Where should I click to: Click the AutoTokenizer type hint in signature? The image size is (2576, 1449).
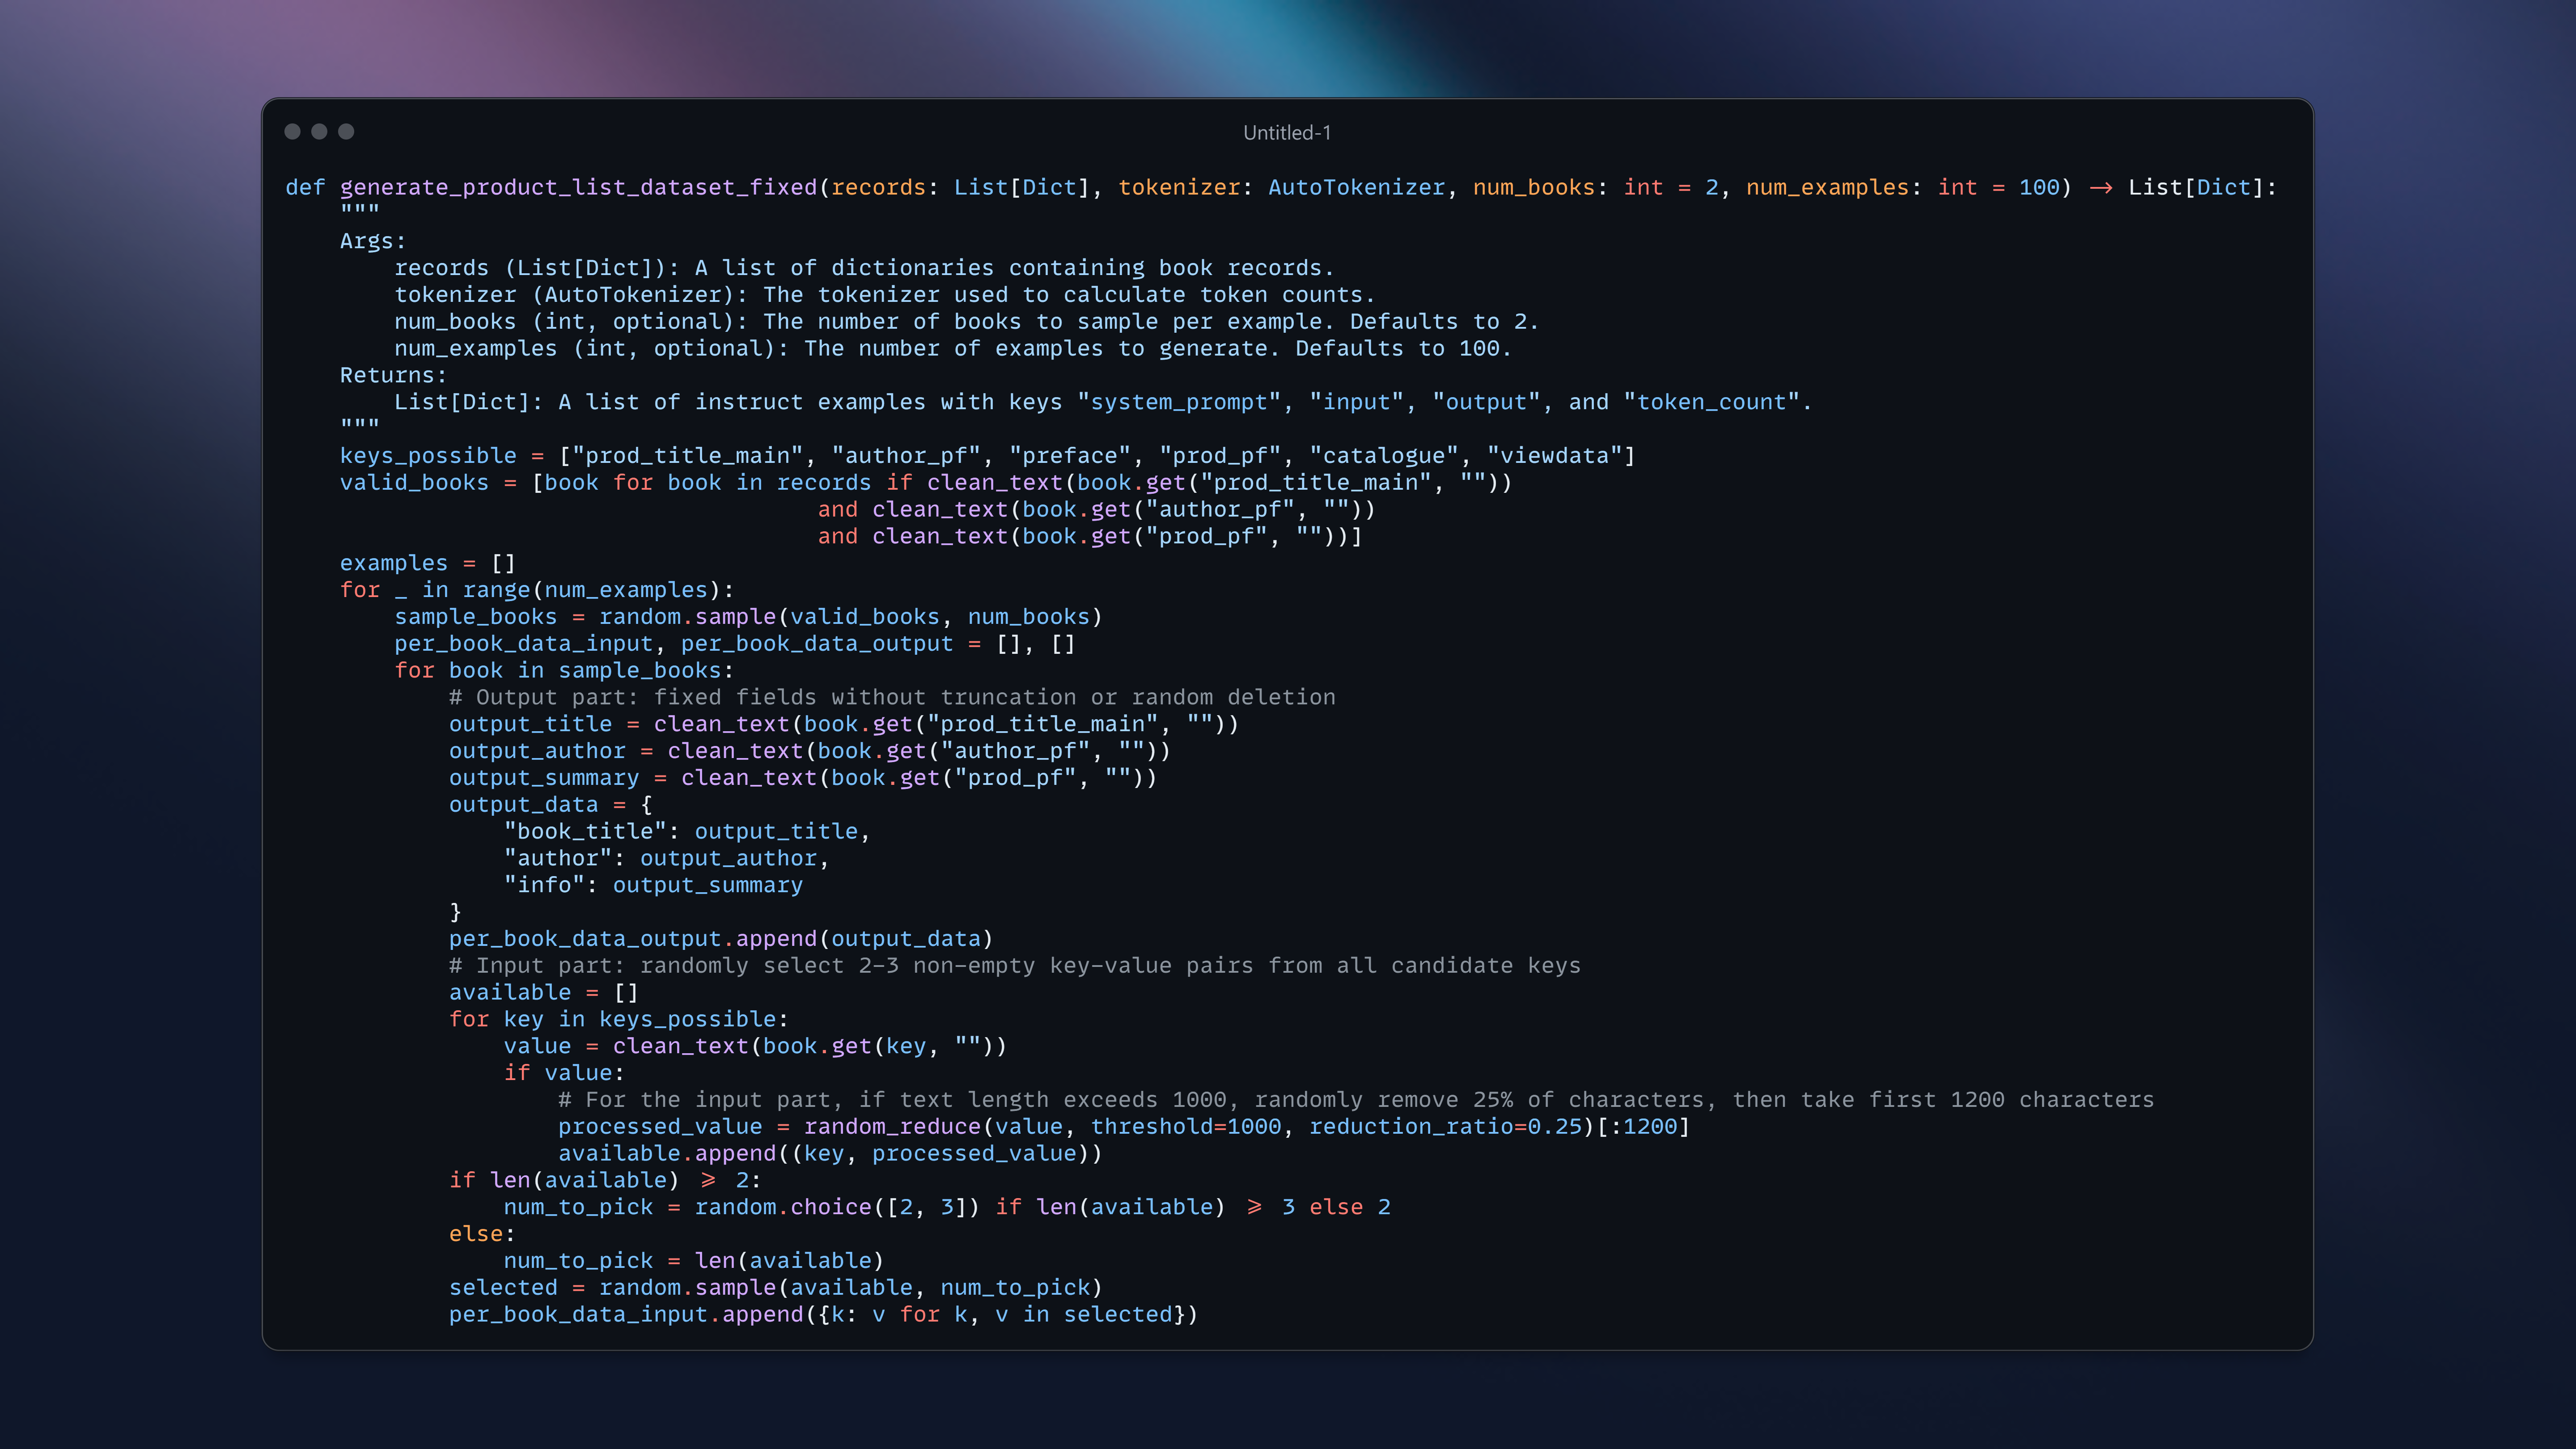pos(1356,187)
